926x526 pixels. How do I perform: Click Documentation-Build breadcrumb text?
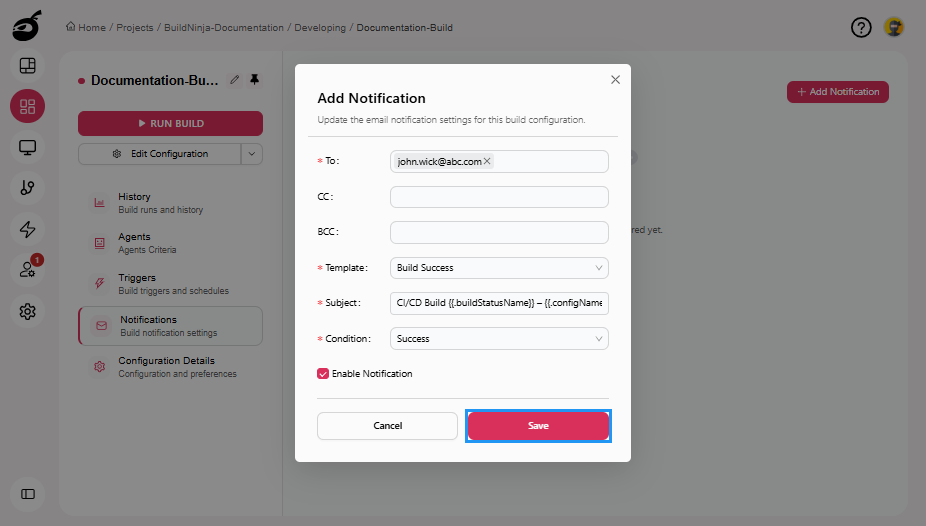point(405,28)
